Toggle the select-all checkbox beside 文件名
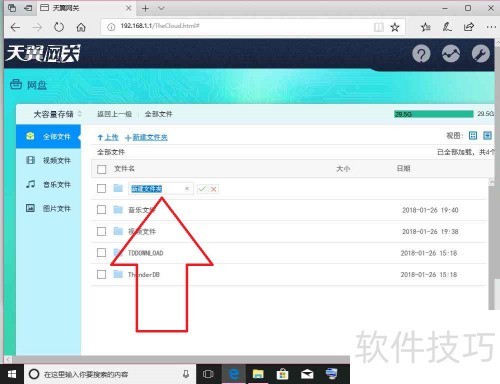The height and width of the screenshot is (384, 500). point(102,169)
